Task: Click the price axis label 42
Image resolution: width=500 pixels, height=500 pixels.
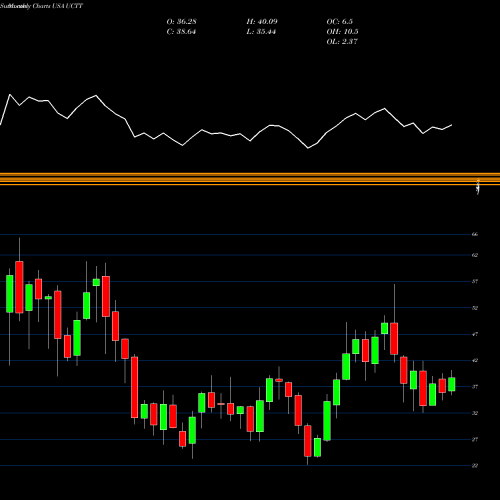Action: pyautogui.click(x=475, y=360)
